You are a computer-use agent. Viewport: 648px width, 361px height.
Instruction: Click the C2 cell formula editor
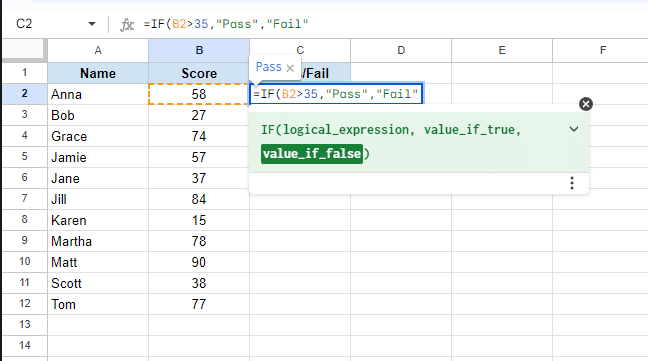[x=336, y=94]
